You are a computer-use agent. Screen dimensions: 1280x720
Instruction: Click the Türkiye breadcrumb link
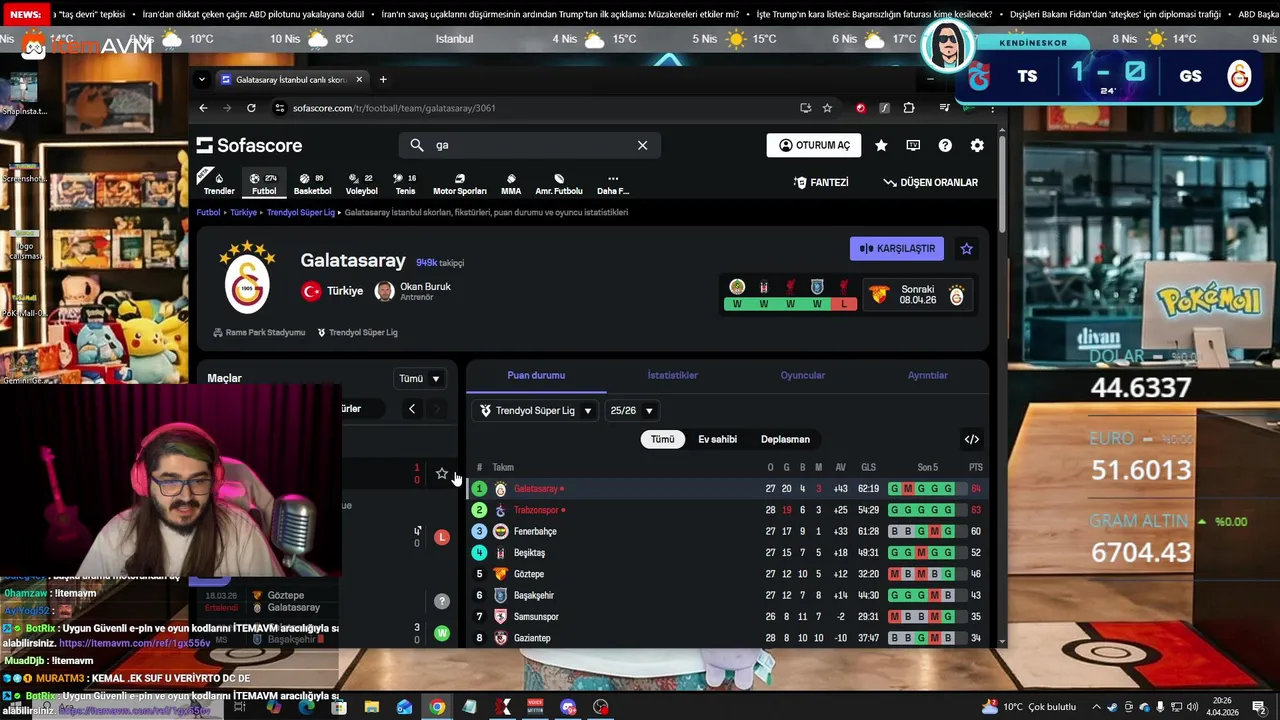point(243,213)
